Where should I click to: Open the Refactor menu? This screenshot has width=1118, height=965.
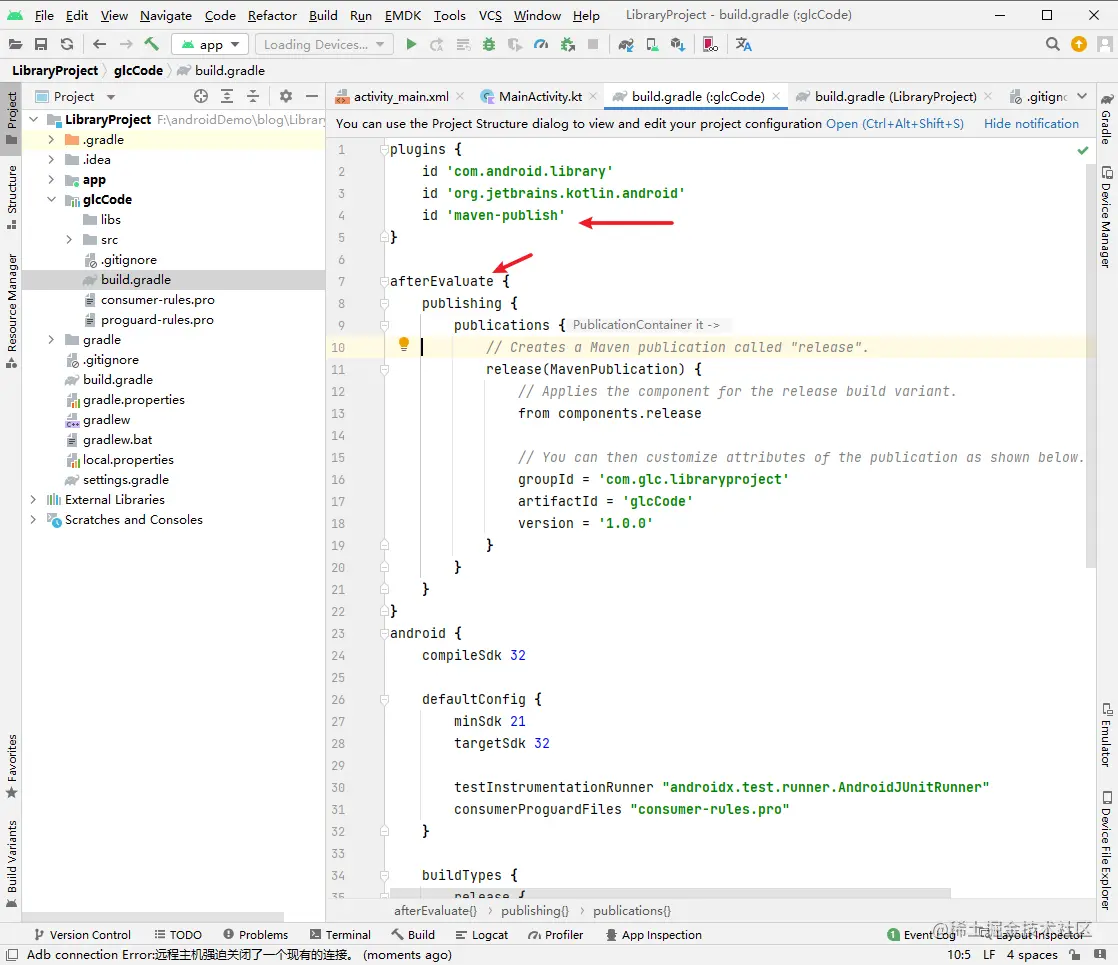pyautogui.click(x=272, y=15)
